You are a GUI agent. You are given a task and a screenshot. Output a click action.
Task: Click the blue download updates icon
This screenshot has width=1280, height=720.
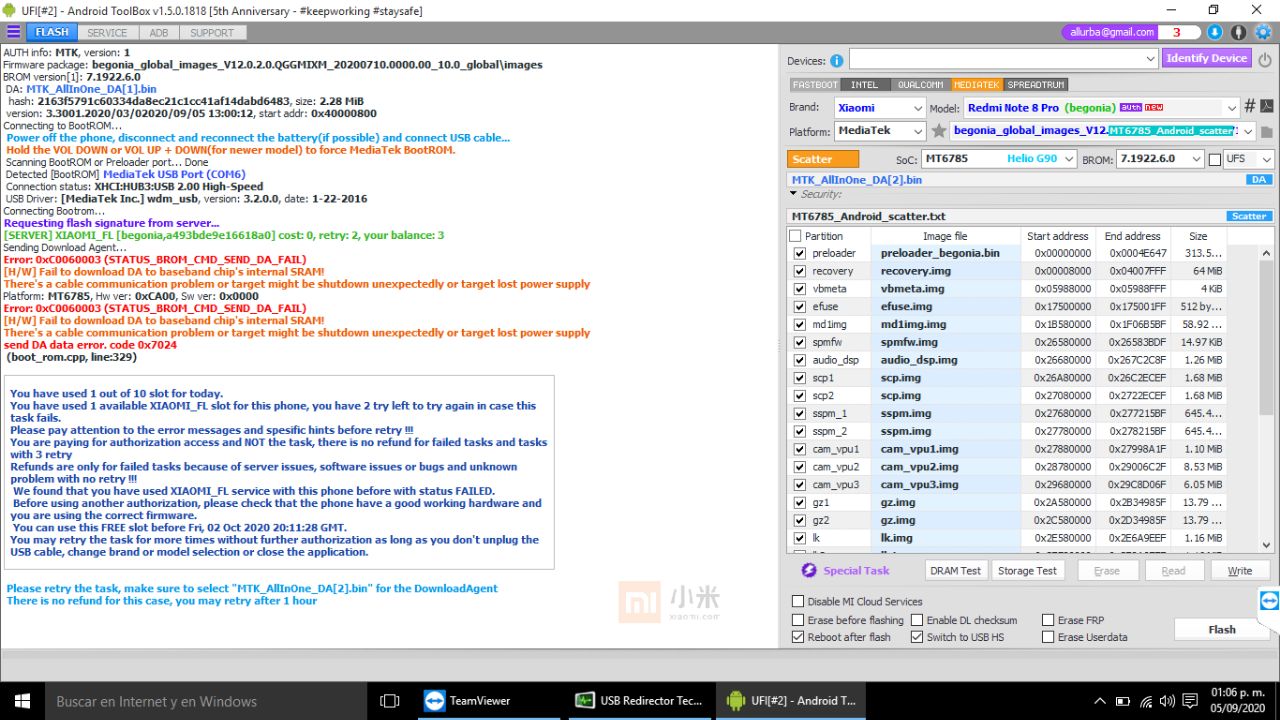pyautogui.click(x=1215, y=32)
